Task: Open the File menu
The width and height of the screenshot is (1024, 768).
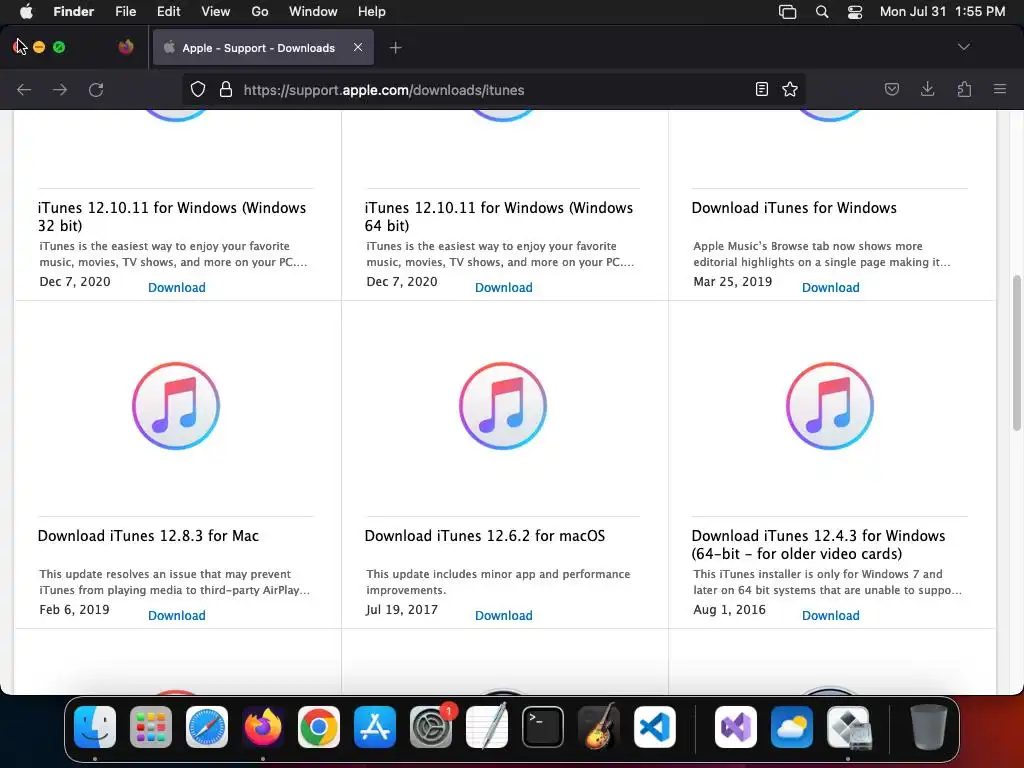Action: (125, 11)
